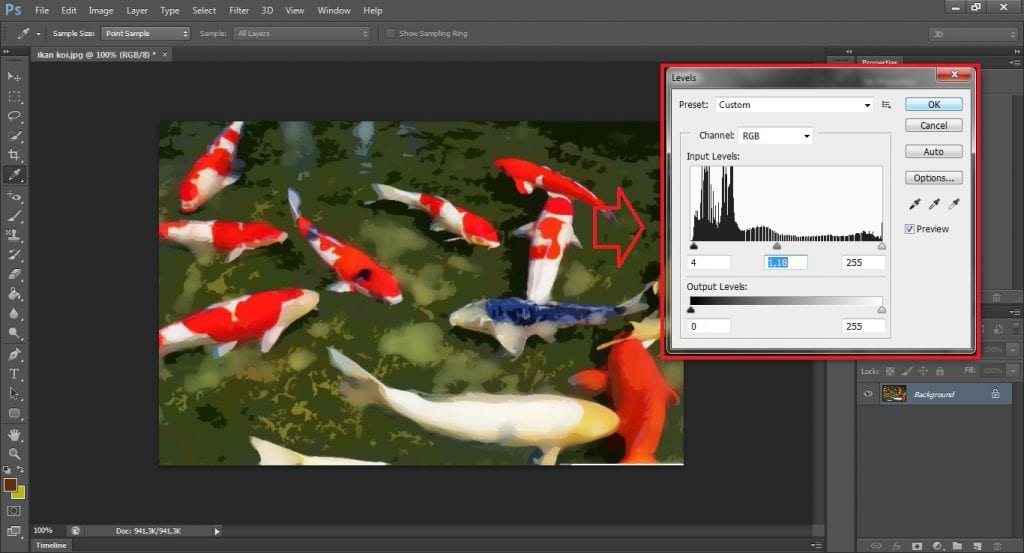Select the Zoom tool

point(14,453)
